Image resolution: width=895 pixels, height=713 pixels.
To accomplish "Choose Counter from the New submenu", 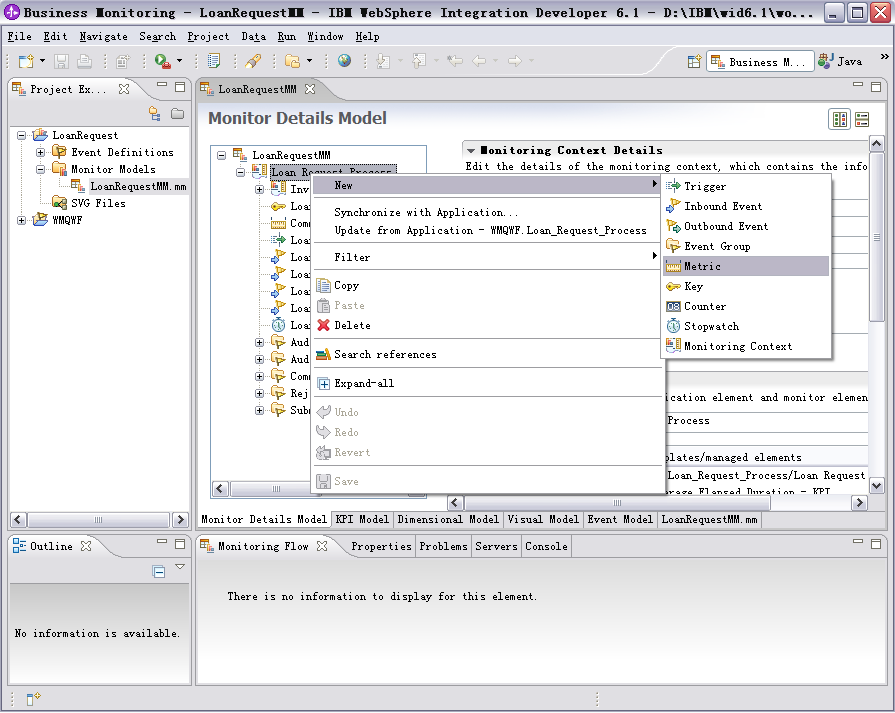I will (746, 307).
